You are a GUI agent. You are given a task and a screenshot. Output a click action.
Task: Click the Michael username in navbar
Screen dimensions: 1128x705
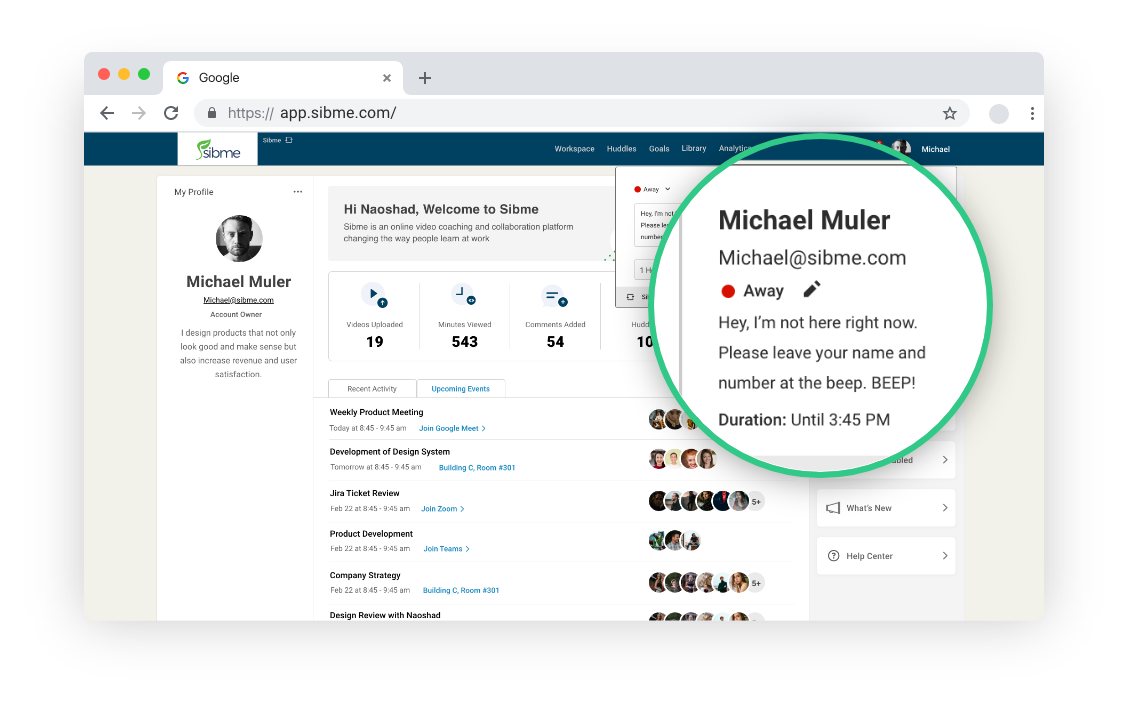pyautogui.click(x=935, y=149)
